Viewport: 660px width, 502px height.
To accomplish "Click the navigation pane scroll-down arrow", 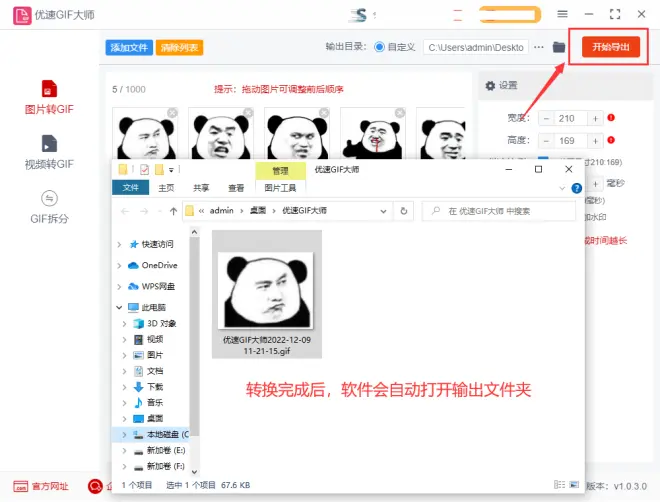I will point(194,472).
